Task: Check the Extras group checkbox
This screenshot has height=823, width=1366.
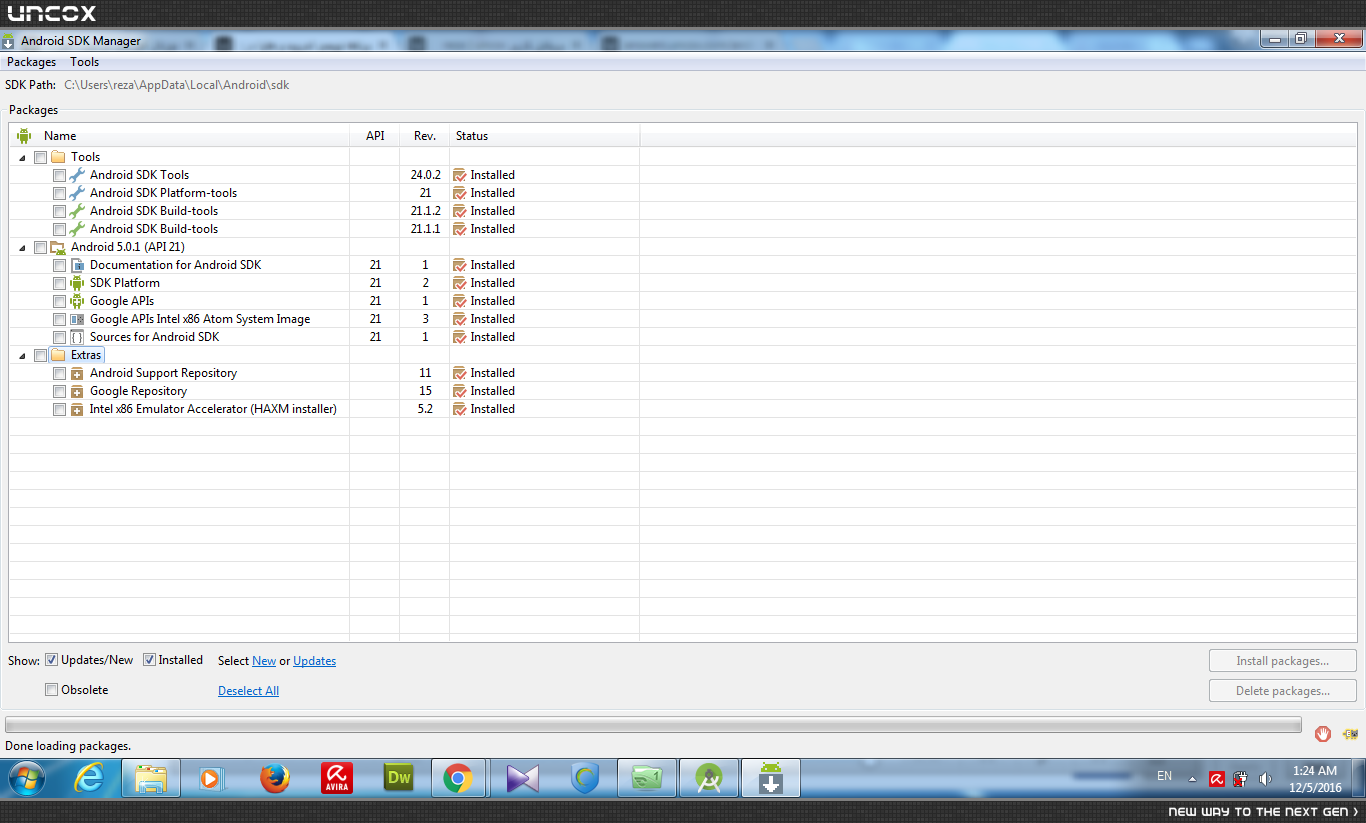Action: [x=40, y=355]
